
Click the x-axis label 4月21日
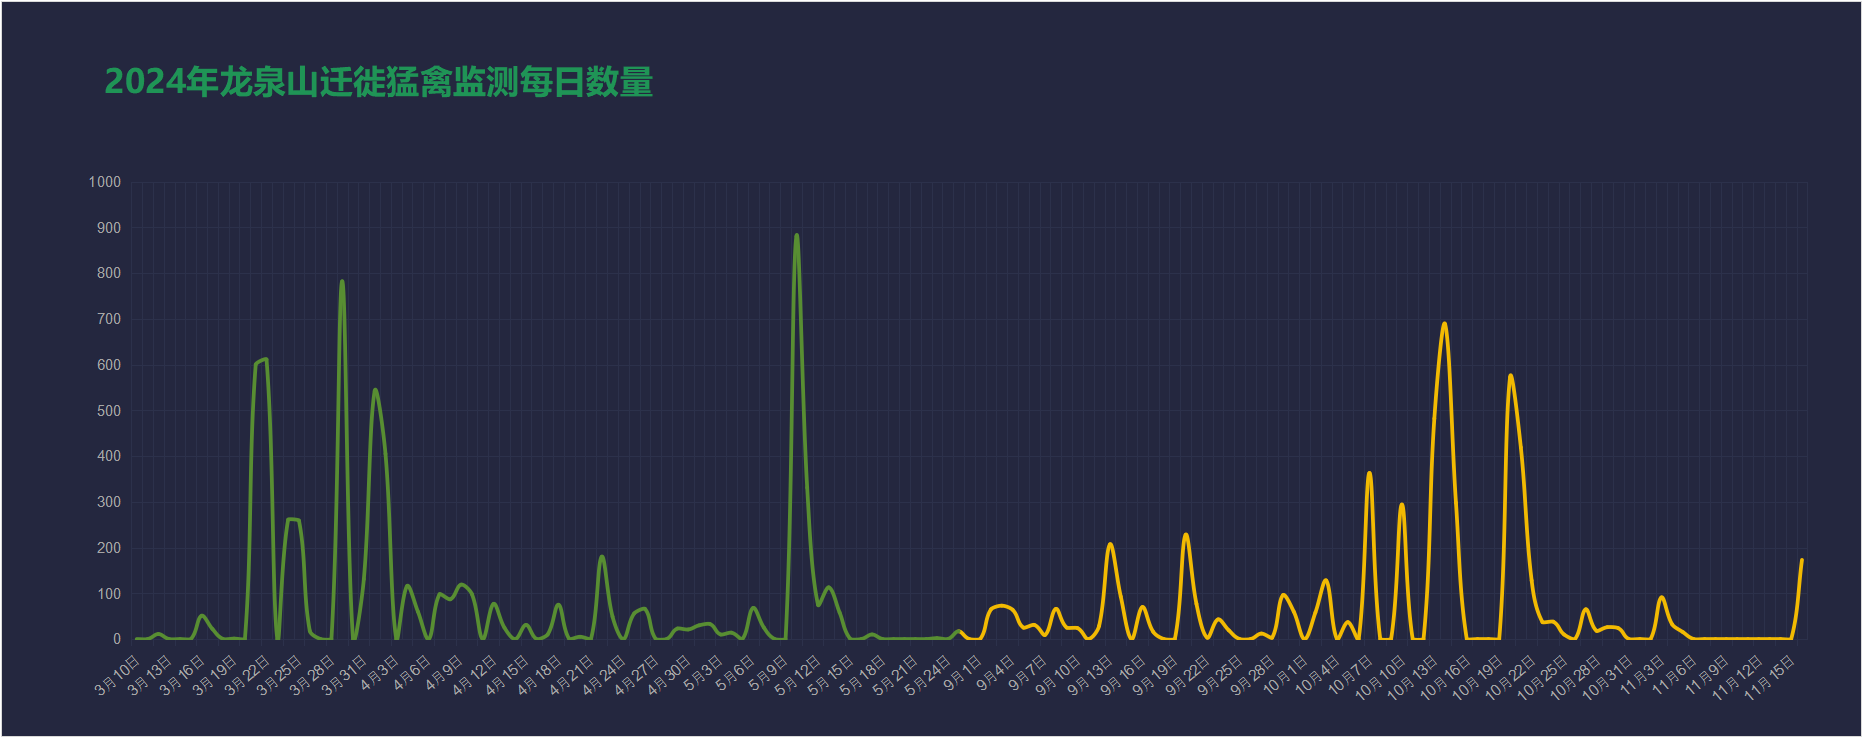[572, 675]
